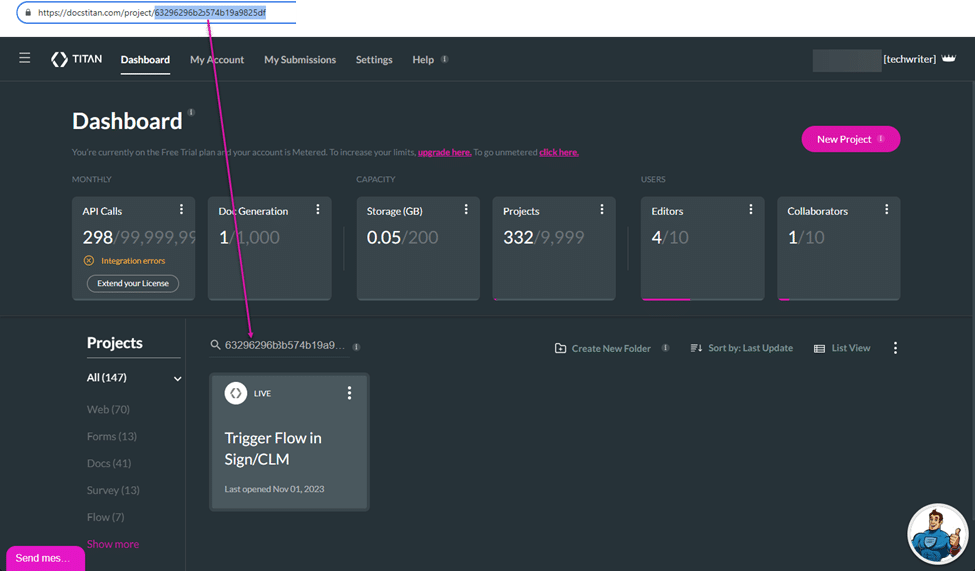Click Last opened Nov 01, 2023 text
The height and width of the screenshot is (571, 975).
click(274, 489)
